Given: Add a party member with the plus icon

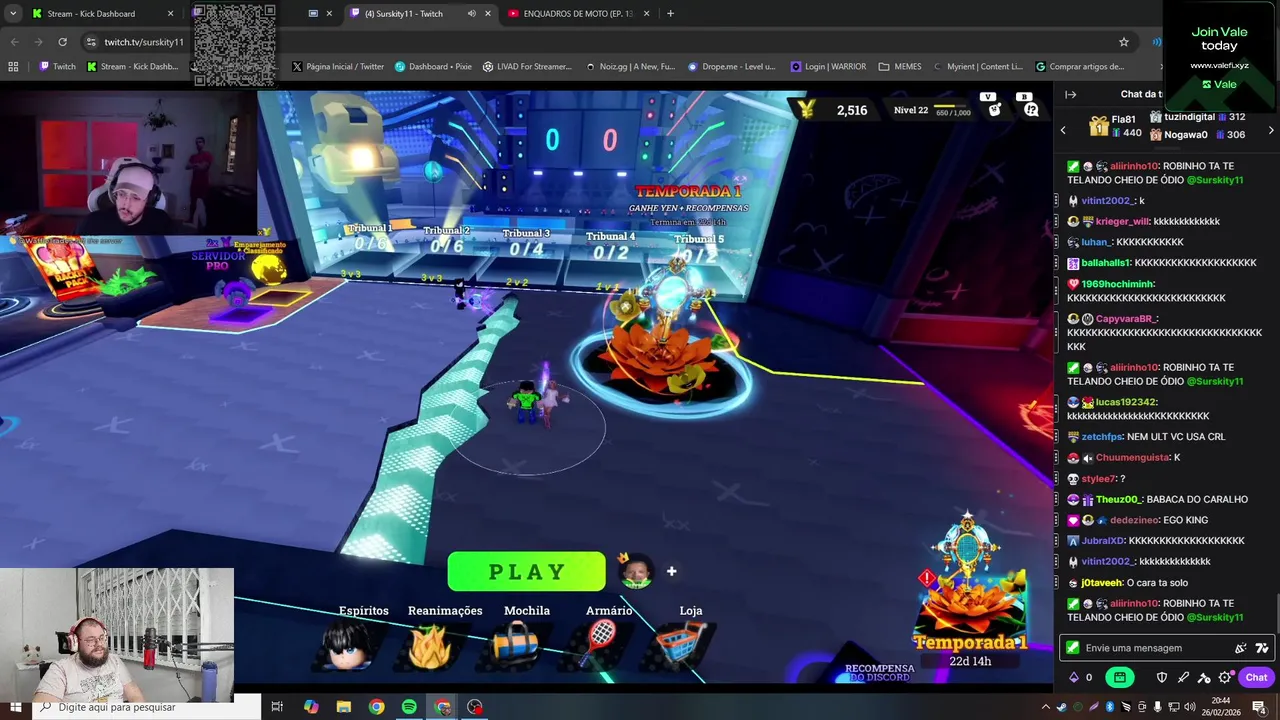Looking at the screenshot, I should [x=672, y=571].
